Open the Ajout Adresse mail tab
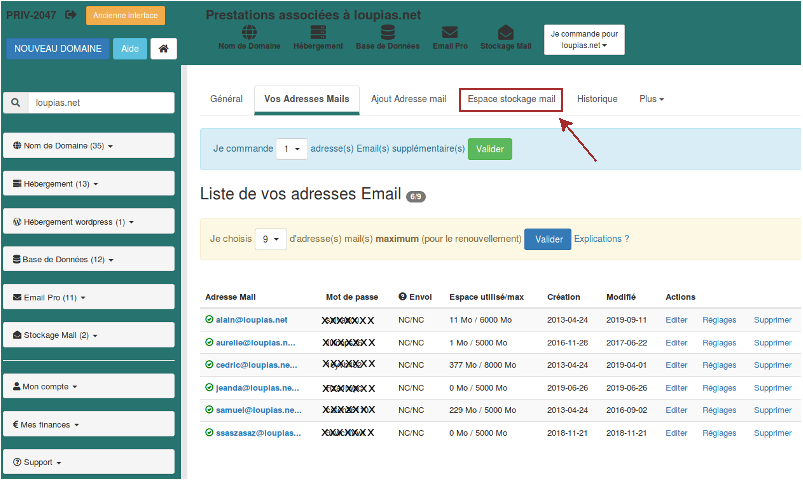Screen dimensions: 803x481 coord(409,99)
